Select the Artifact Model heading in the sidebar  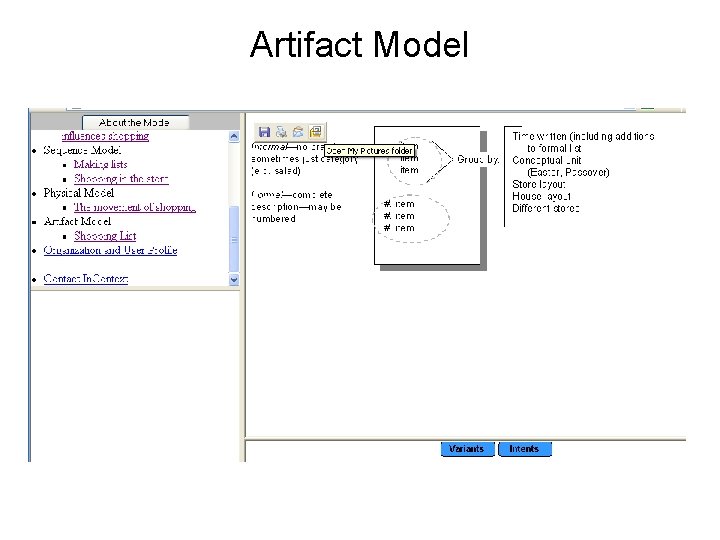[77, 221]
